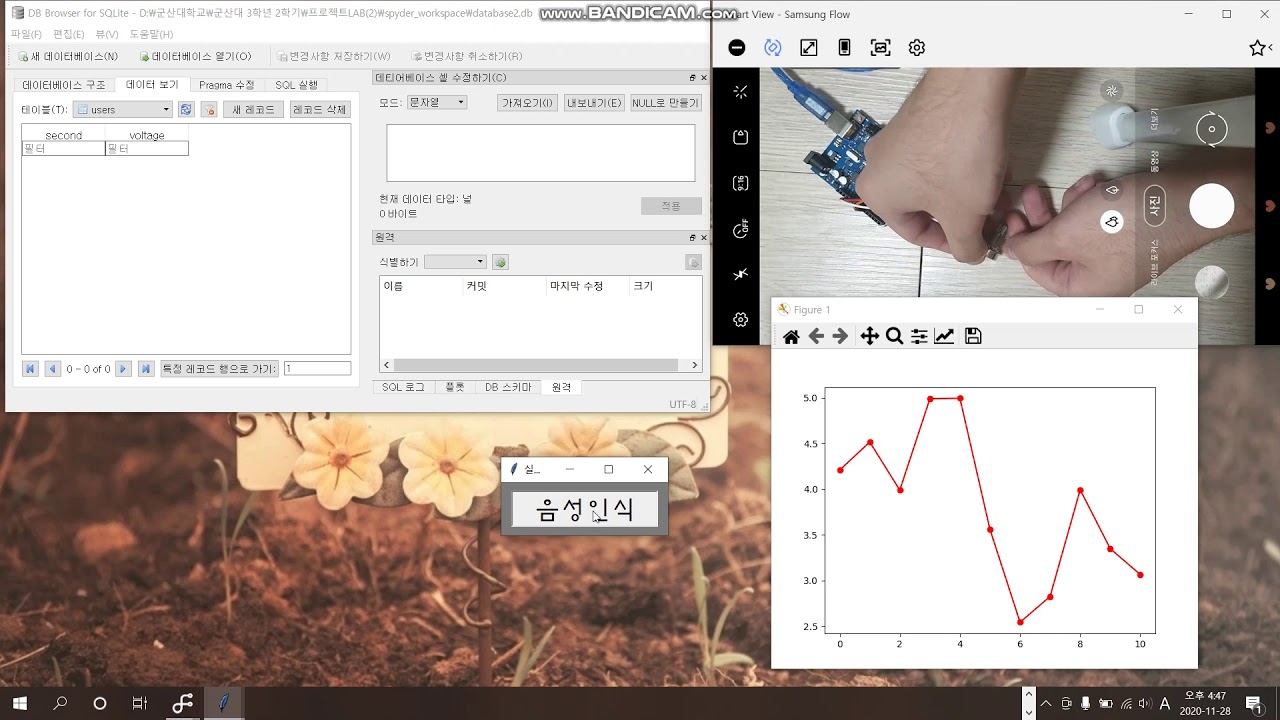
Task: Open Windows Start menu
Action: [20, 703]
